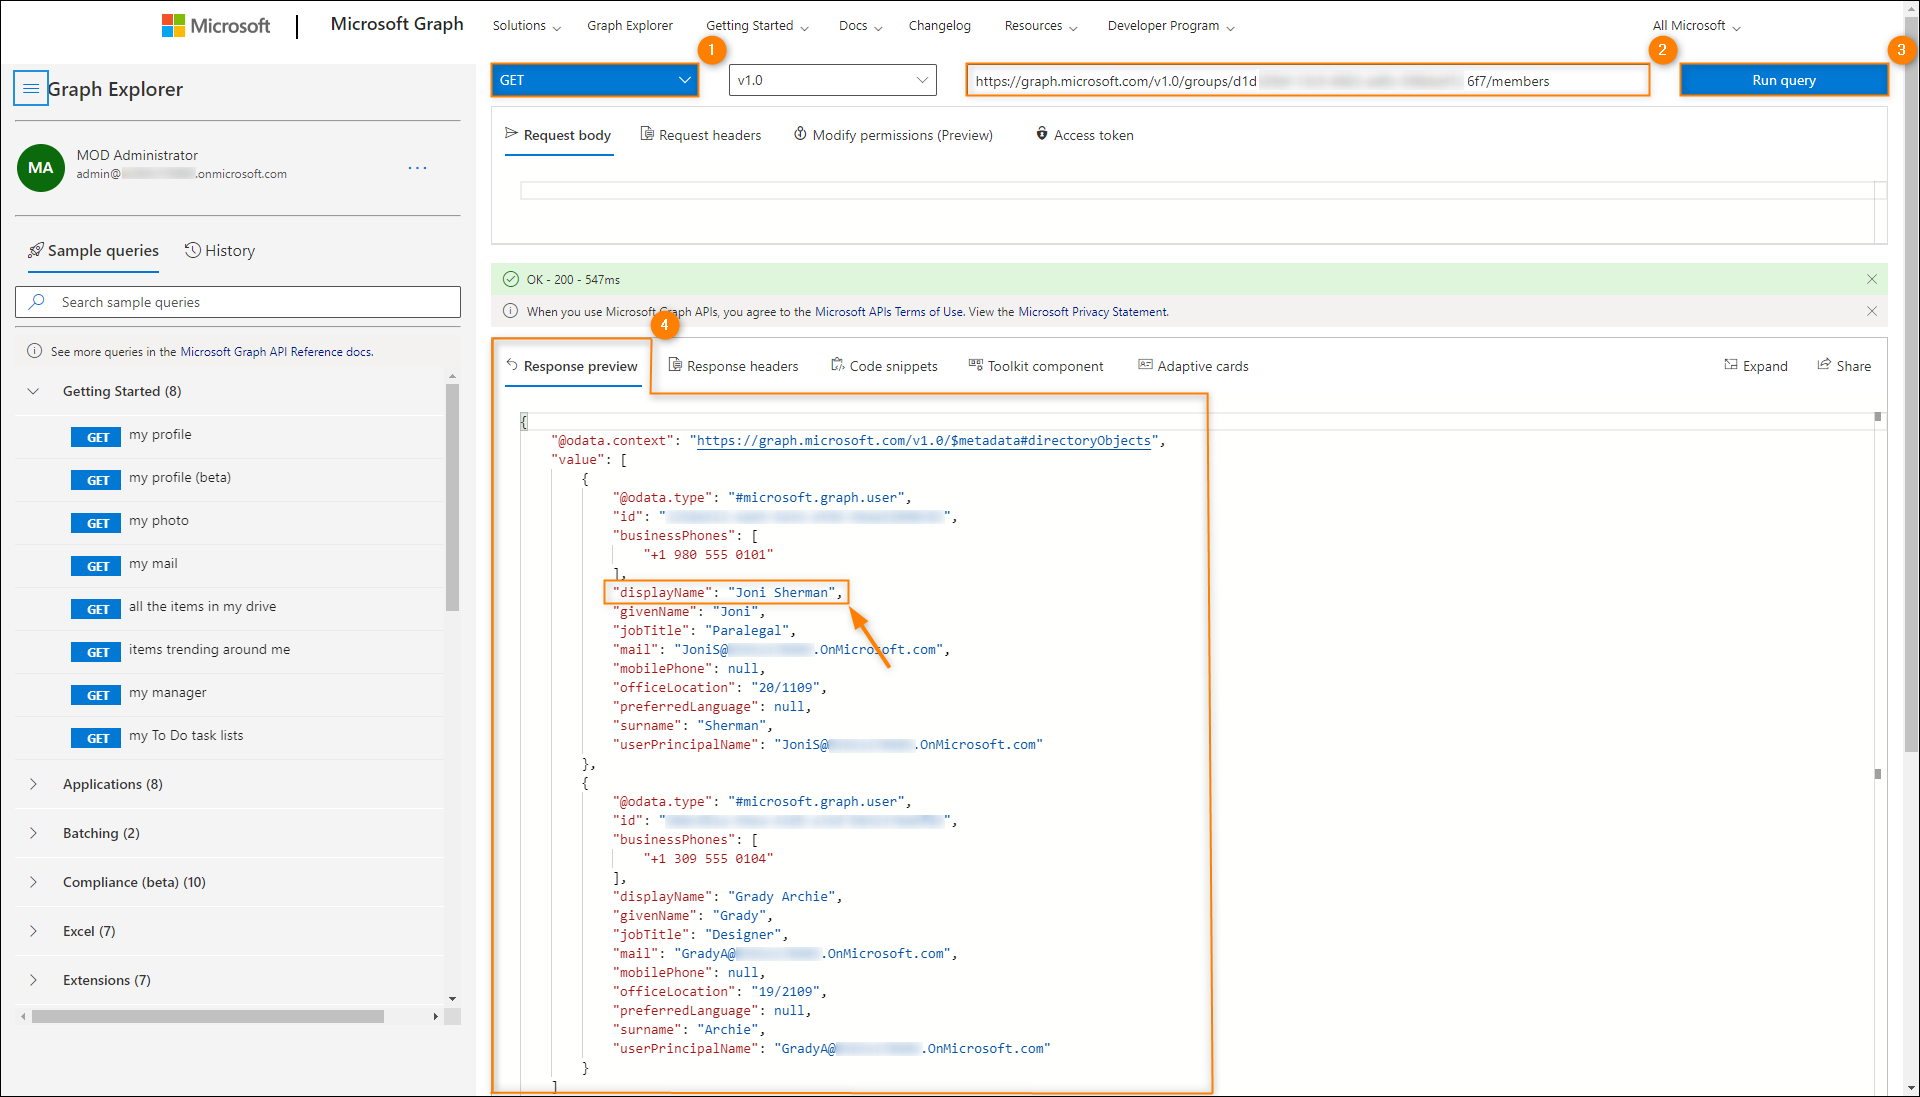Open the Developer Program menu
The height and width of the screenshot is (1097, 1920).
(x=1171, y=26)
